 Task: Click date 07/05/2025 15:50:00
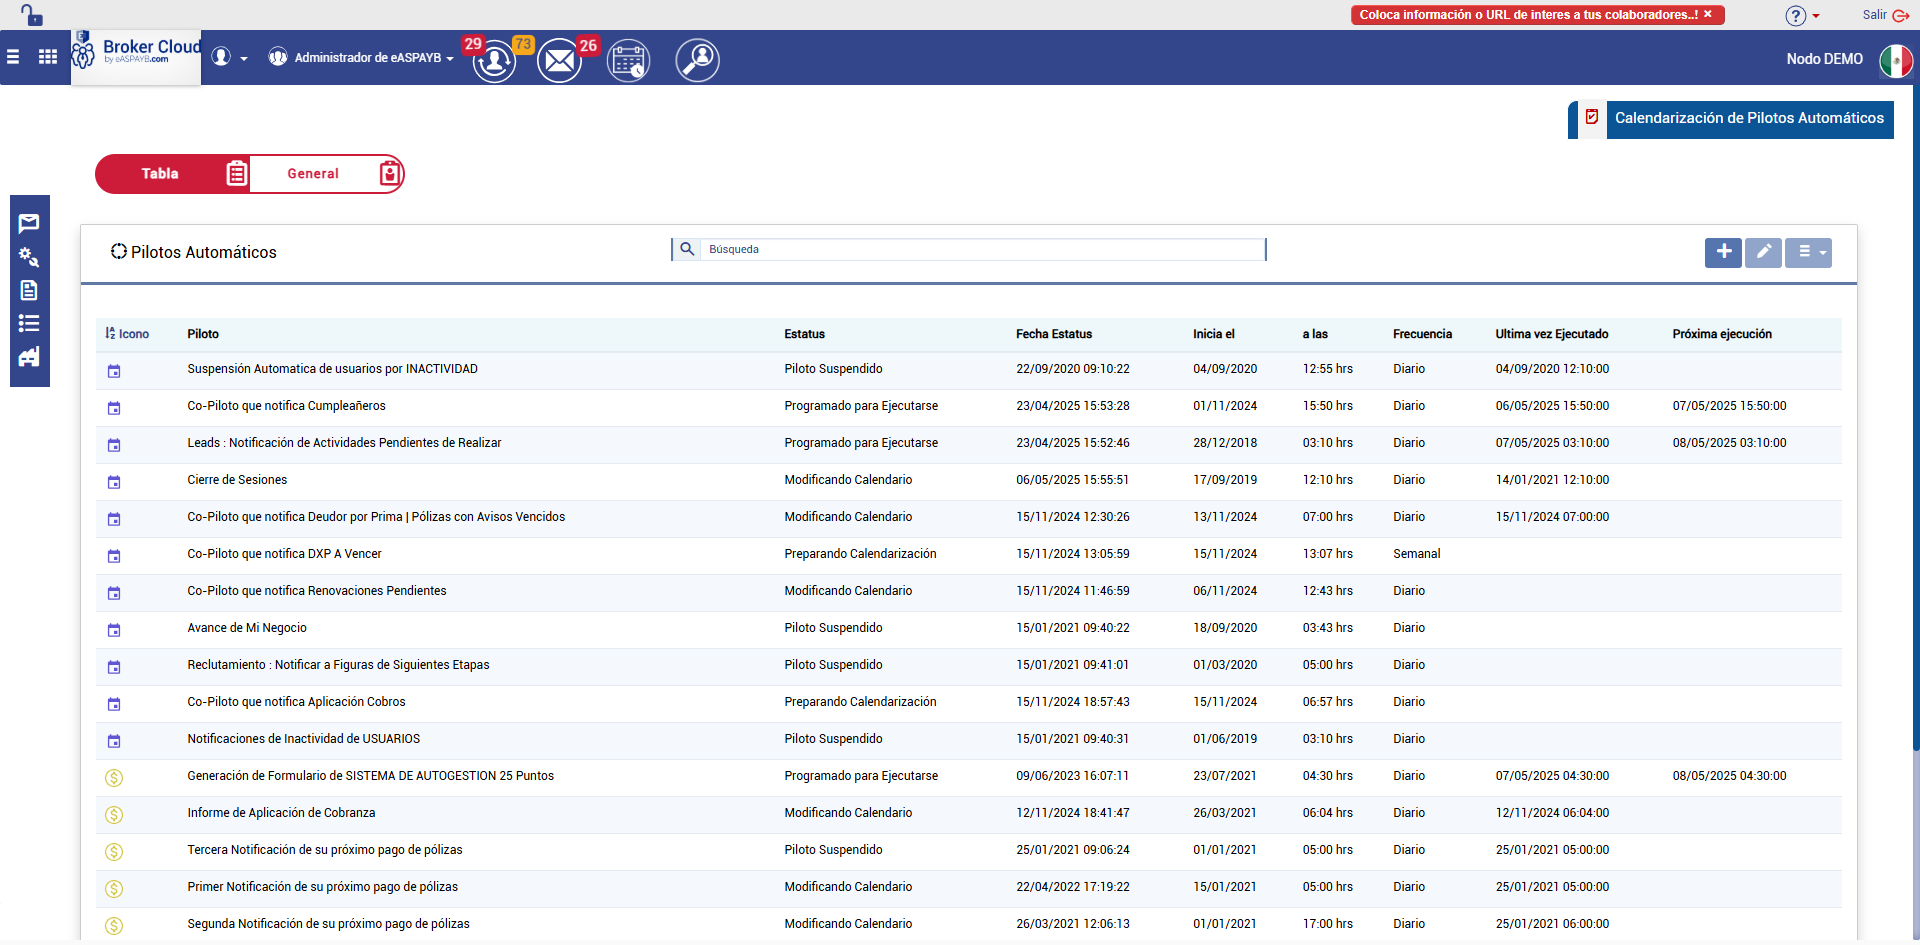click(1729, 406)
